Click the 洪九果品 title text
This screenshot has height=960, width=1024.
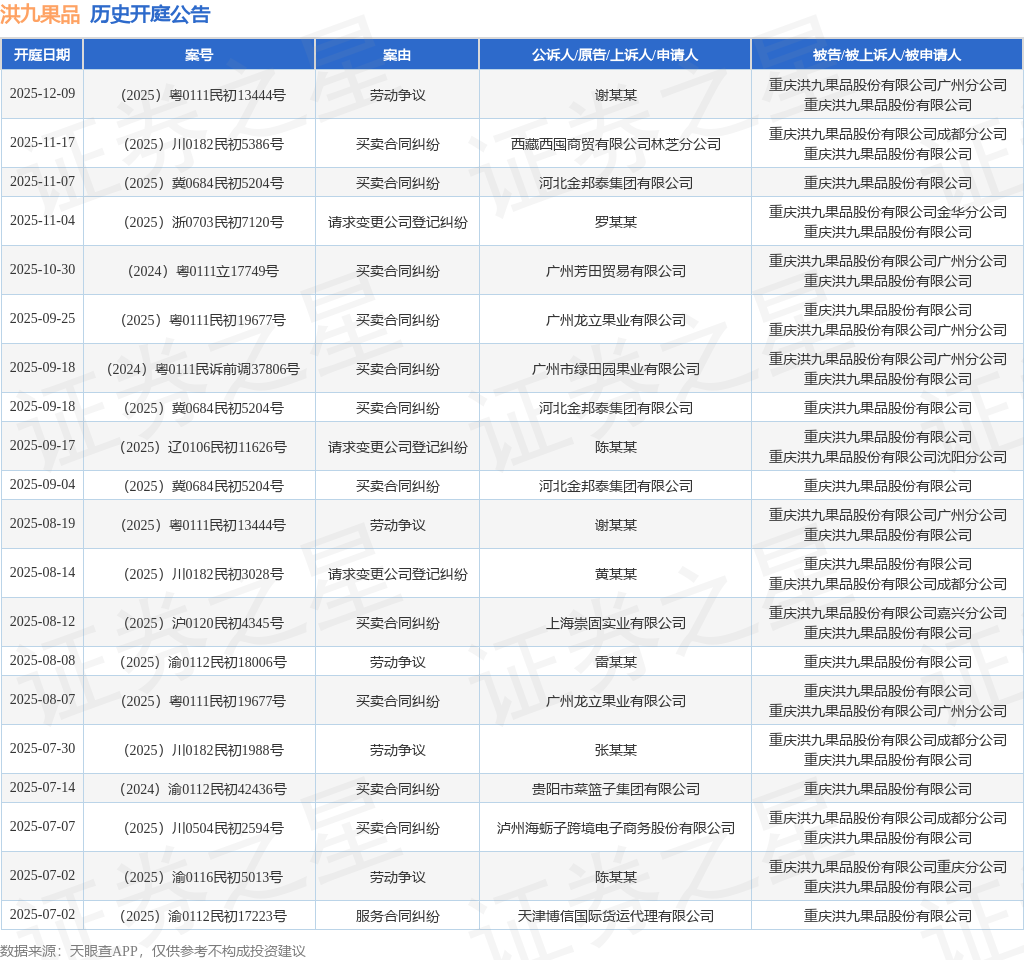coord(40,14)
